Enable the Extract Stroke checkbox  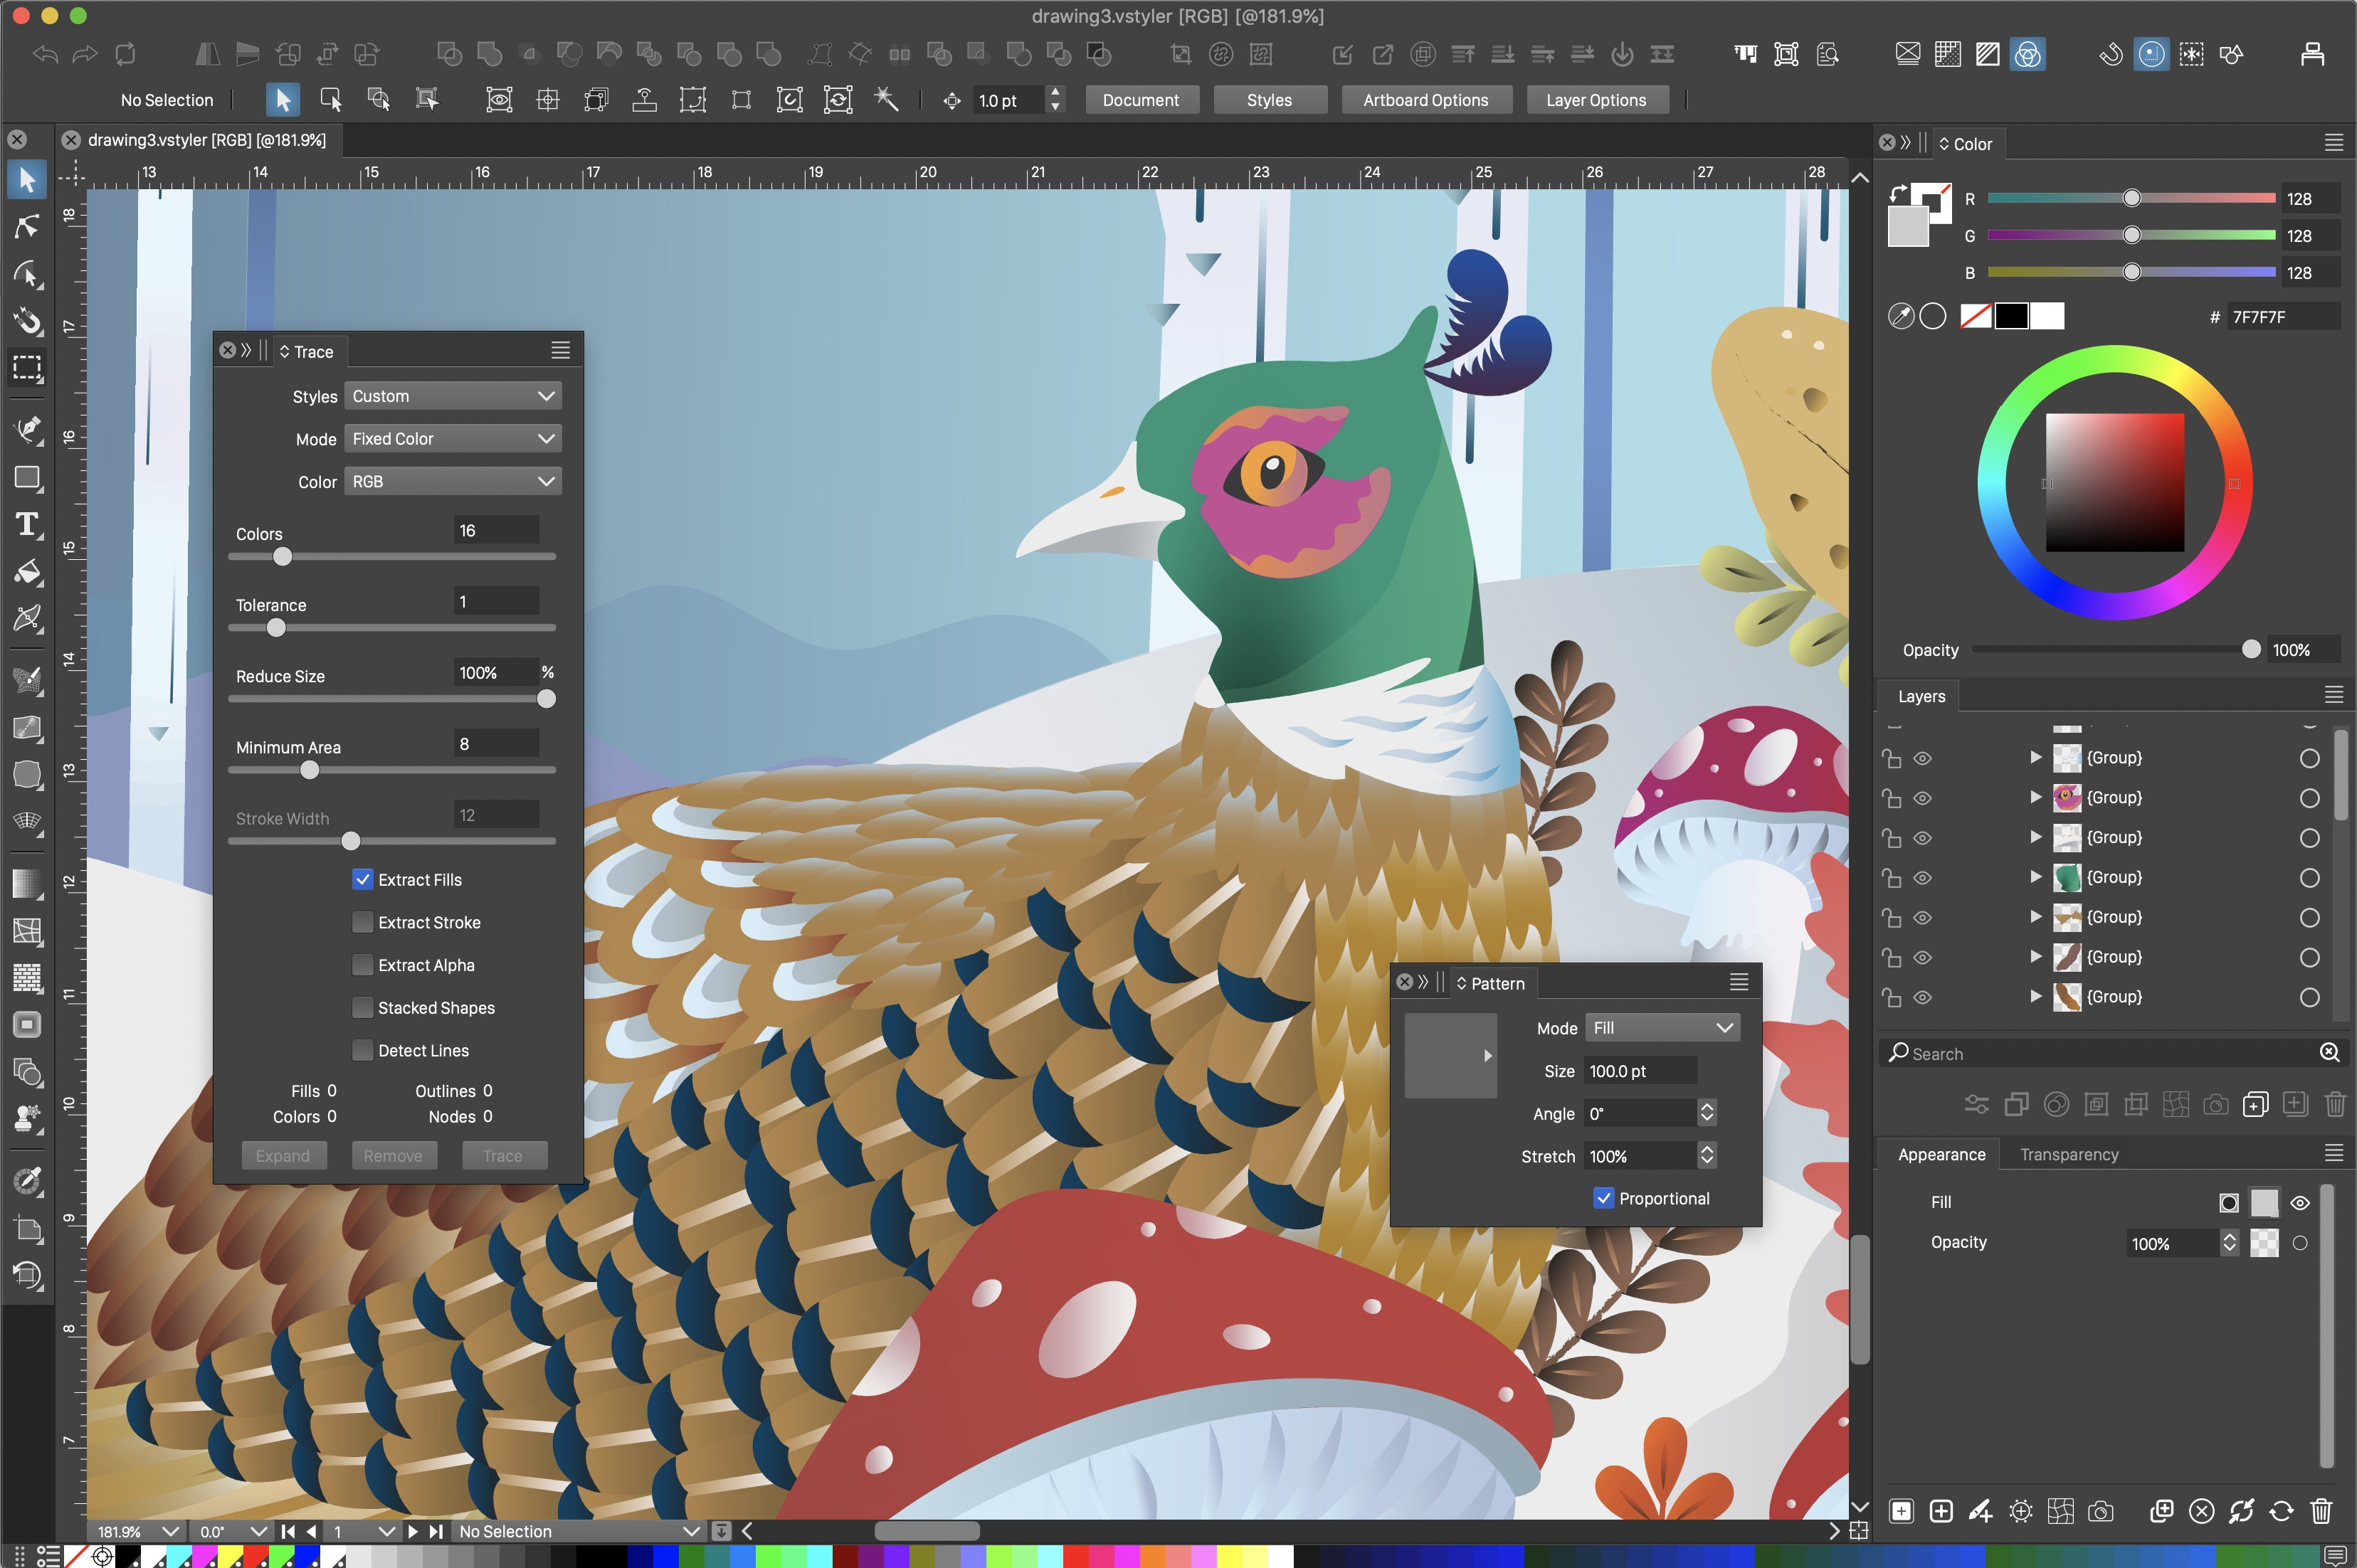pos(363,922)
